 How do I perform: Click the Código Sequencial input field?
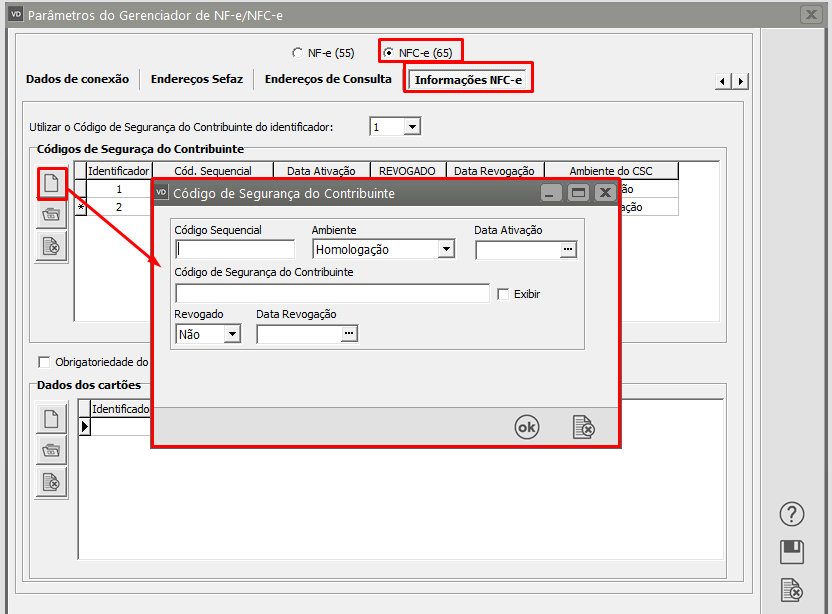coord(235,249)
